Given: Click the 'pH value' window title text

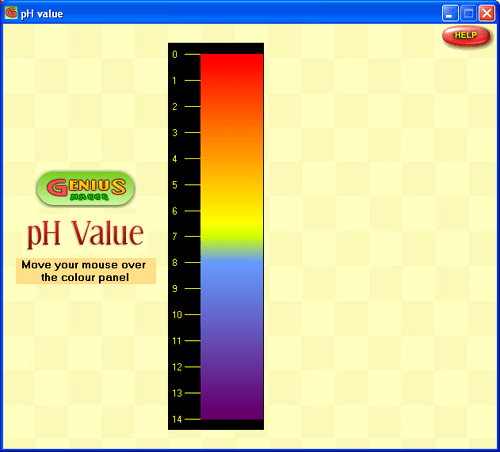Looking at the screenshot, I should point(42,14).
